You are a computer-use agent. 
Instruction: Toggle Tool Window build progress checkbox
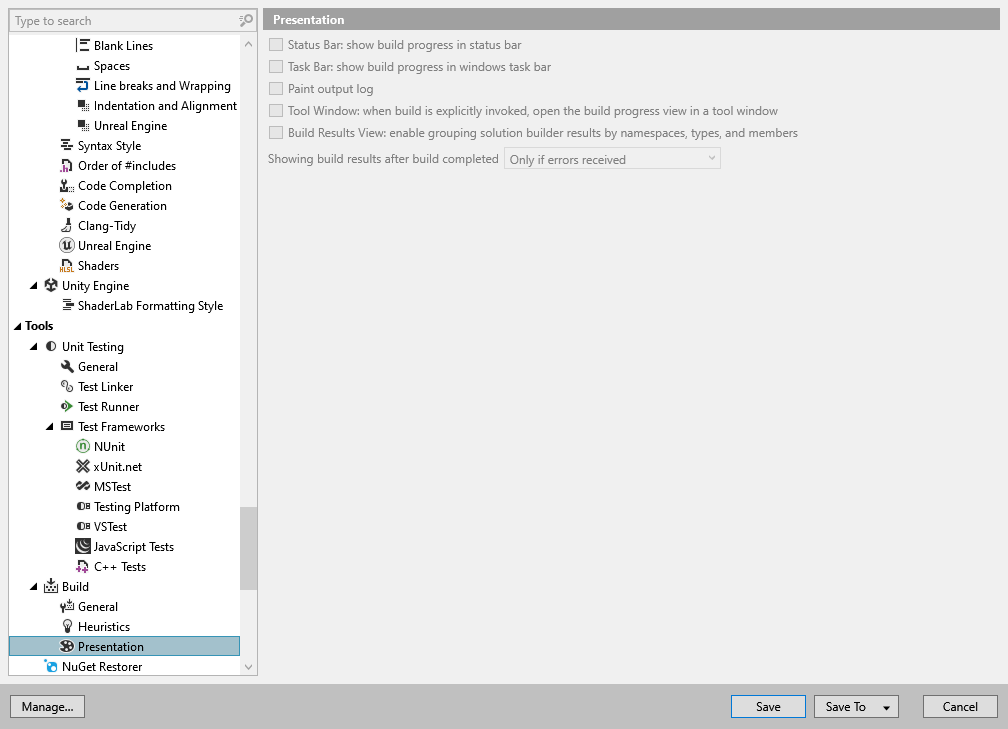click(276, 111)
